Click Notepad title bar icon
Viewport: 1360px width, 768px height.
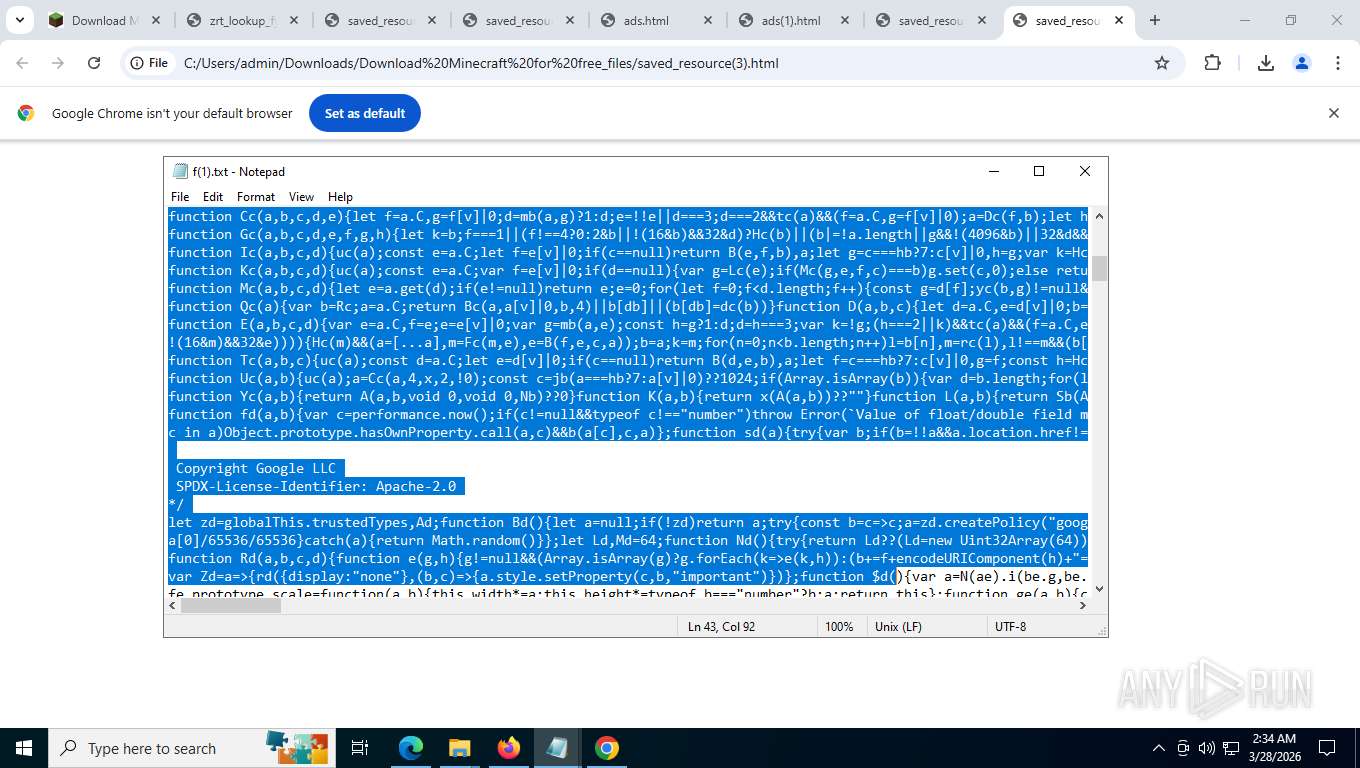coord(180,171)
